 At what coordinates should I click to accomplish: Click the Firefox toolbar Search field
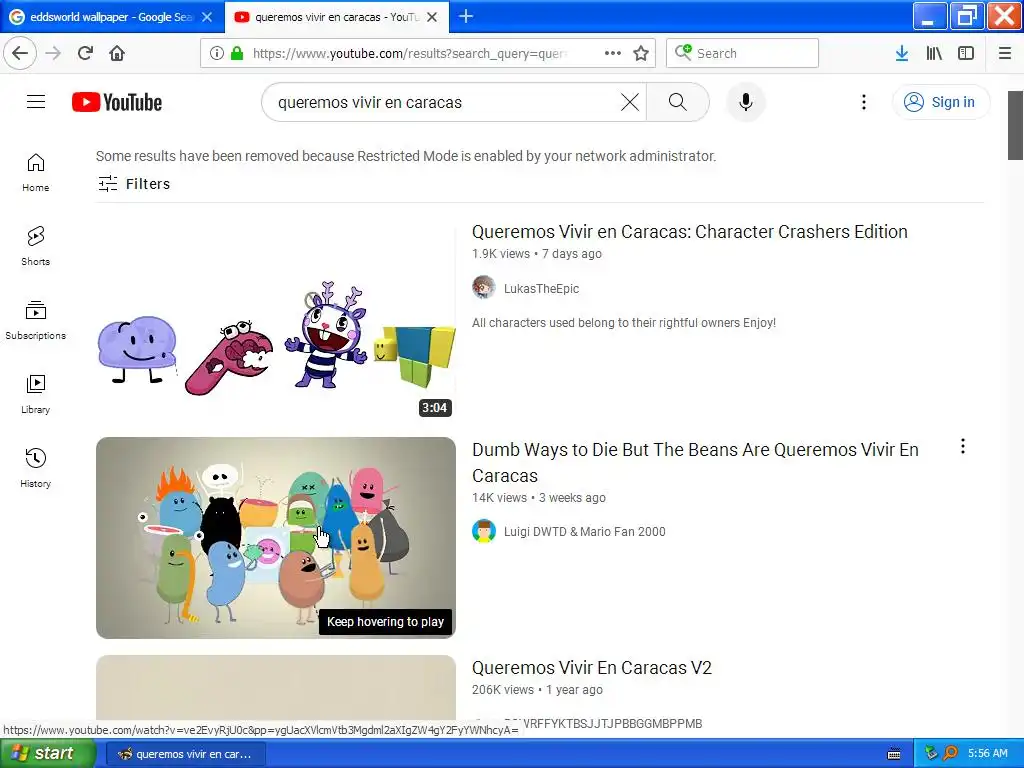[743, 53]
